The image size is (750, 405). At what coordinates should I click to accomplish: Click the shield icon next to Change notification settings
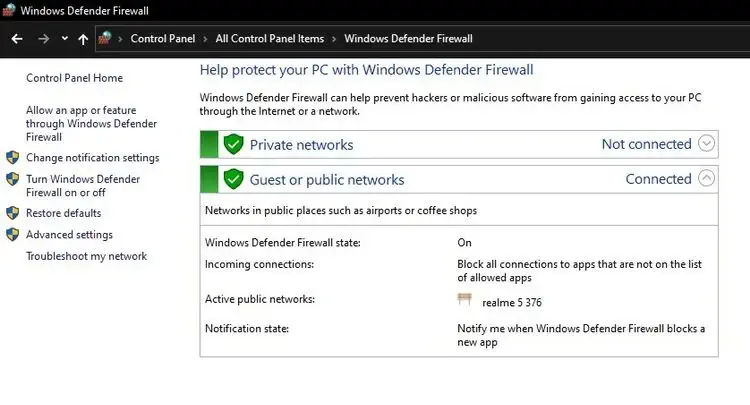[13, 157]
